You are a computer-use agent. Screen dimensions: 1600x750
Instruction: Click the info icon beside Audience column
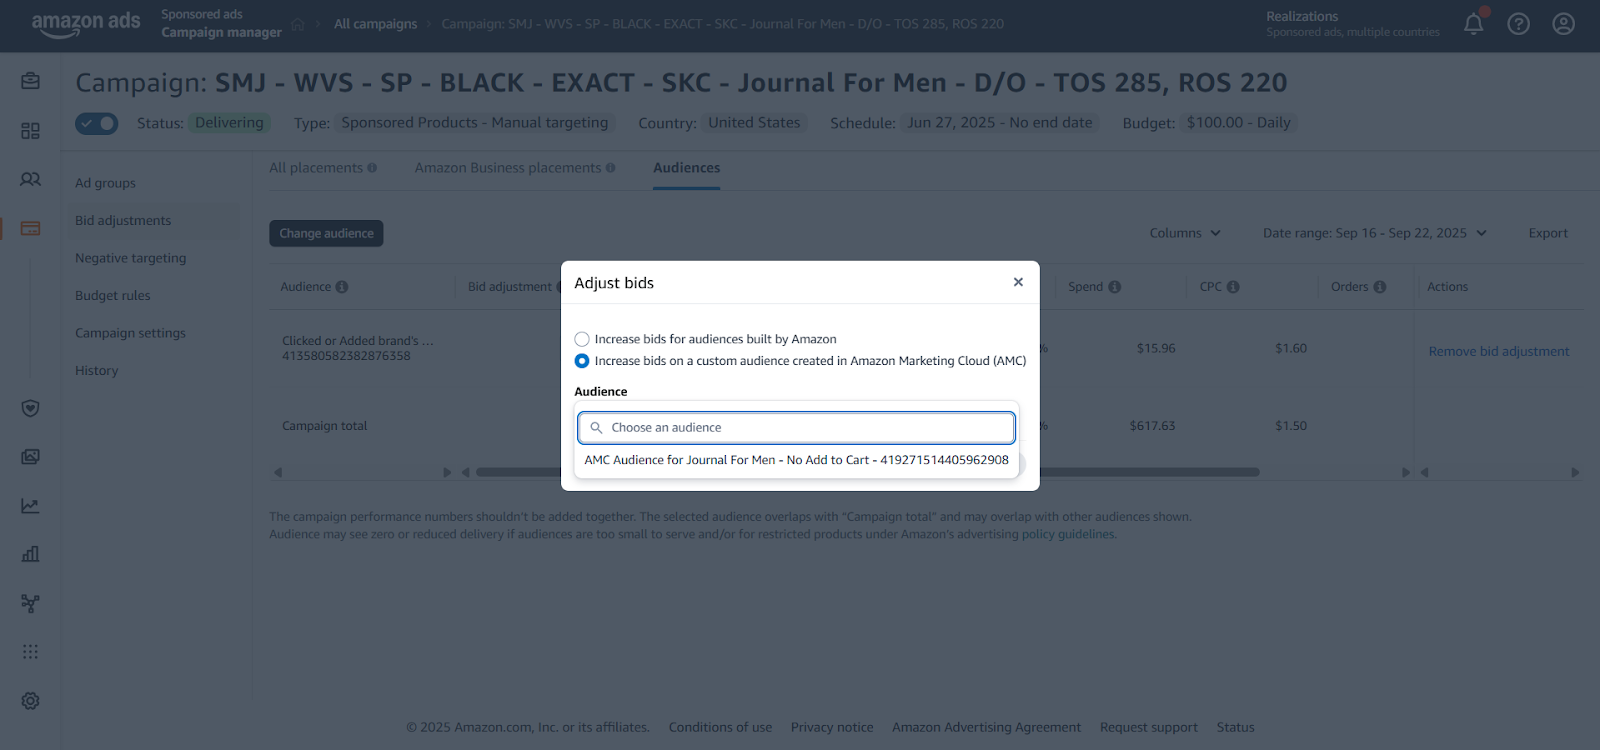(x=342, y=287)
